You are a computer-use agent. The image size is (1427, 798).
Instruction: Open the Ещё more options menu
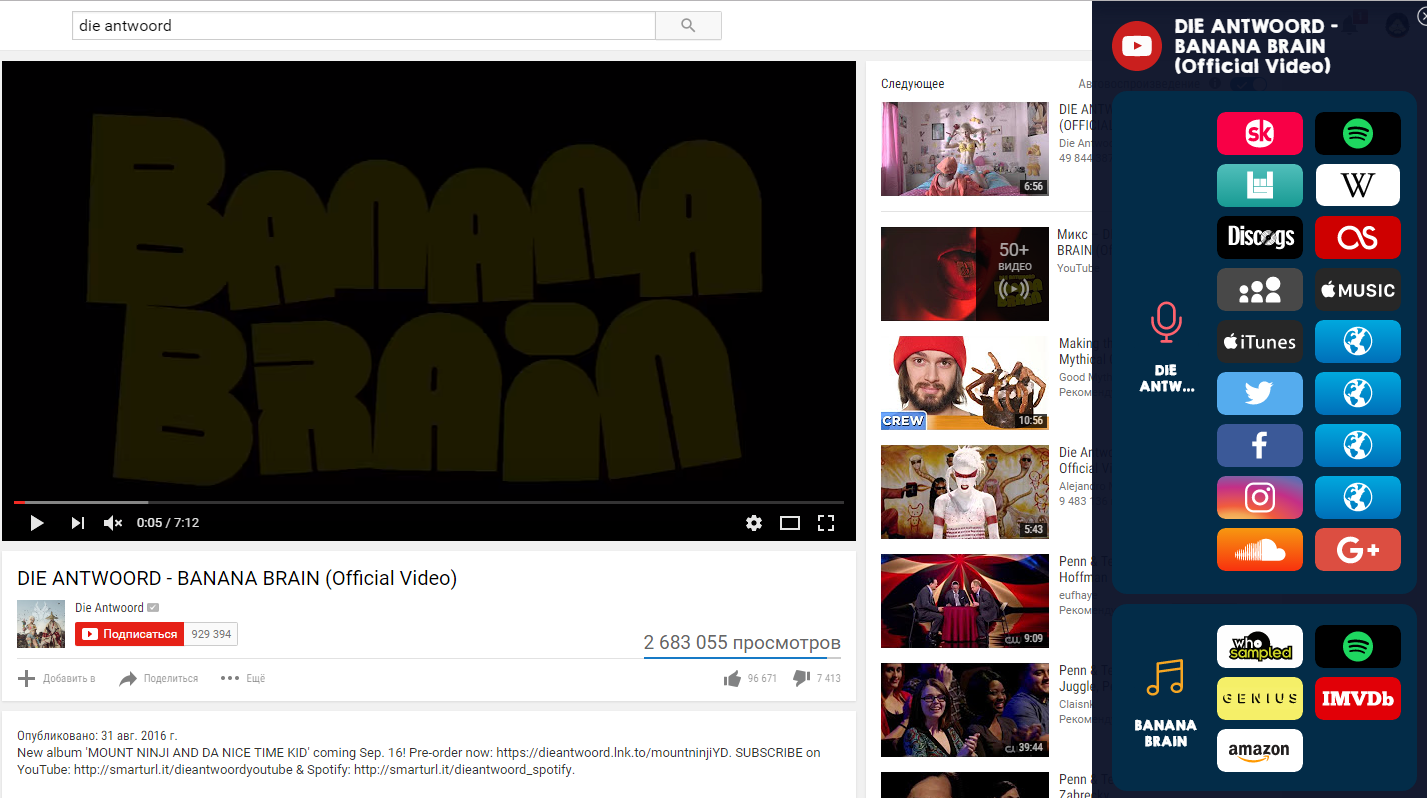coord(243,678)
